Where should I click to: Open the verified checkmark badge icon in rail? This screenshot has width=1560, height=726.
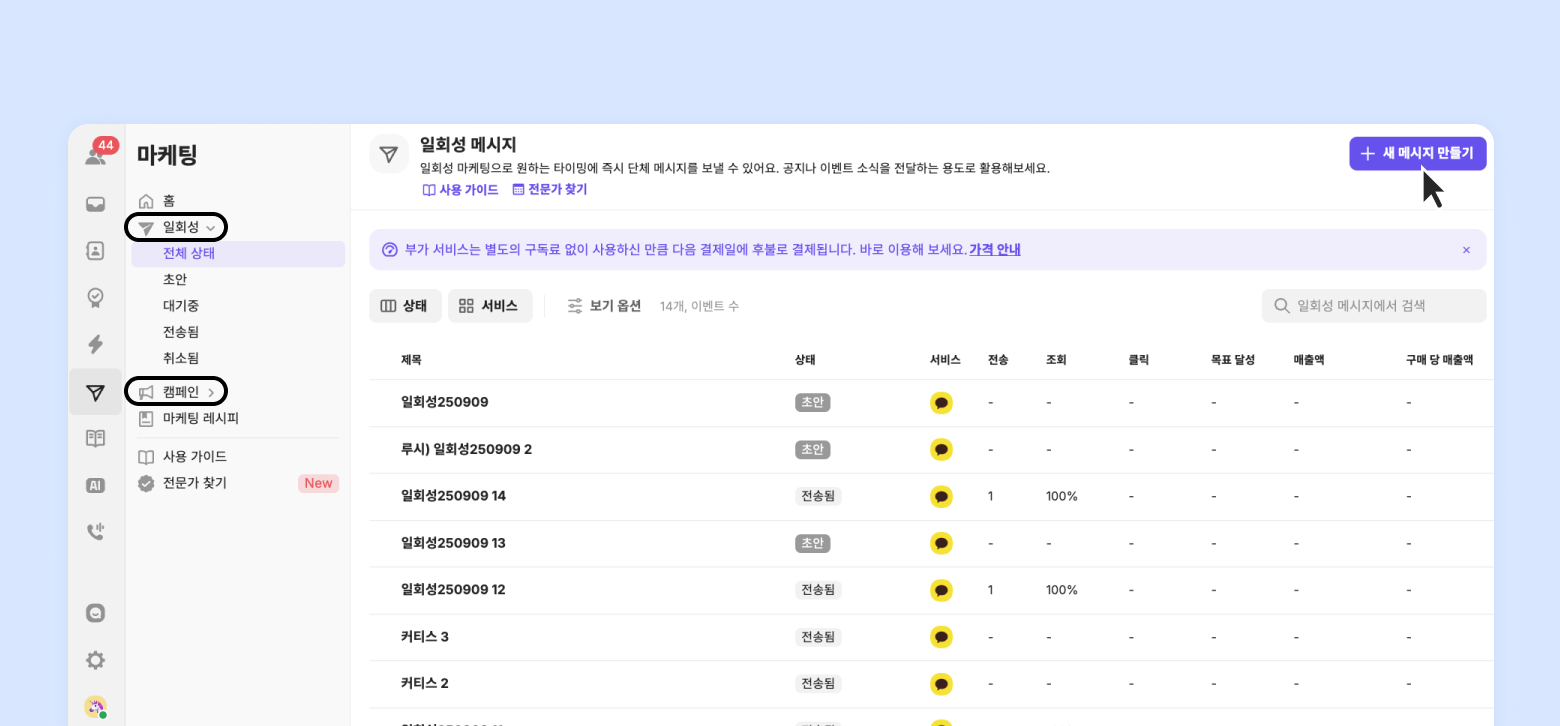pyautogui.click(x=96, y=297)
